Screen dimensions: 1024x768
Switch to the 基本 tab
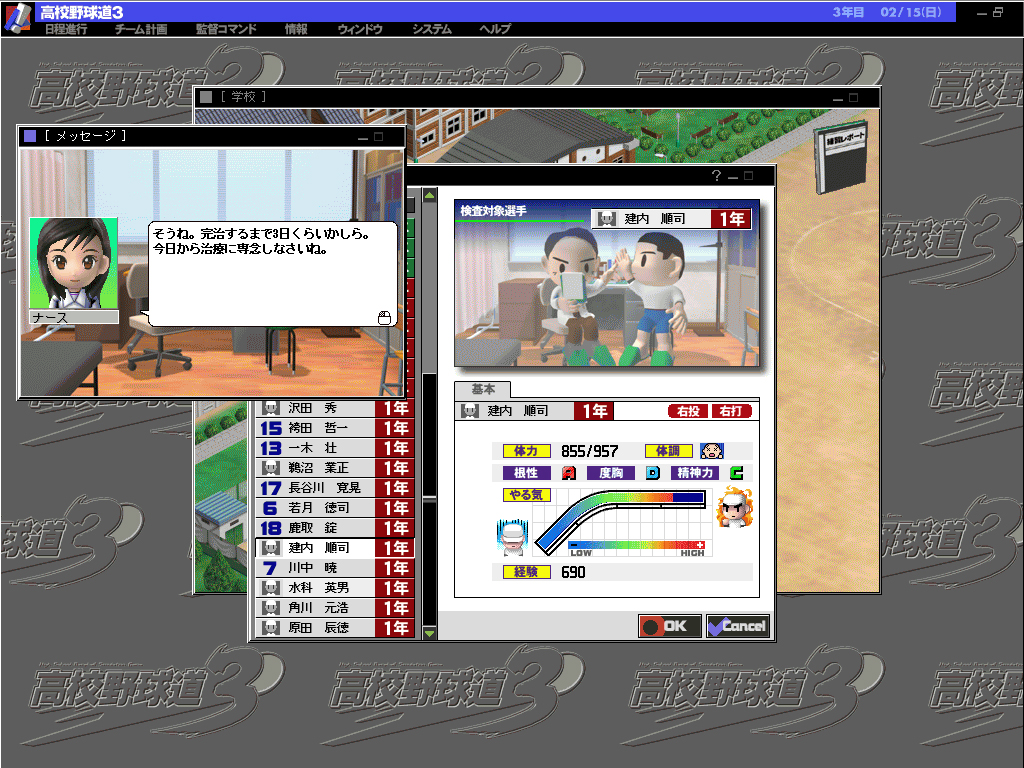click(483, 389)
